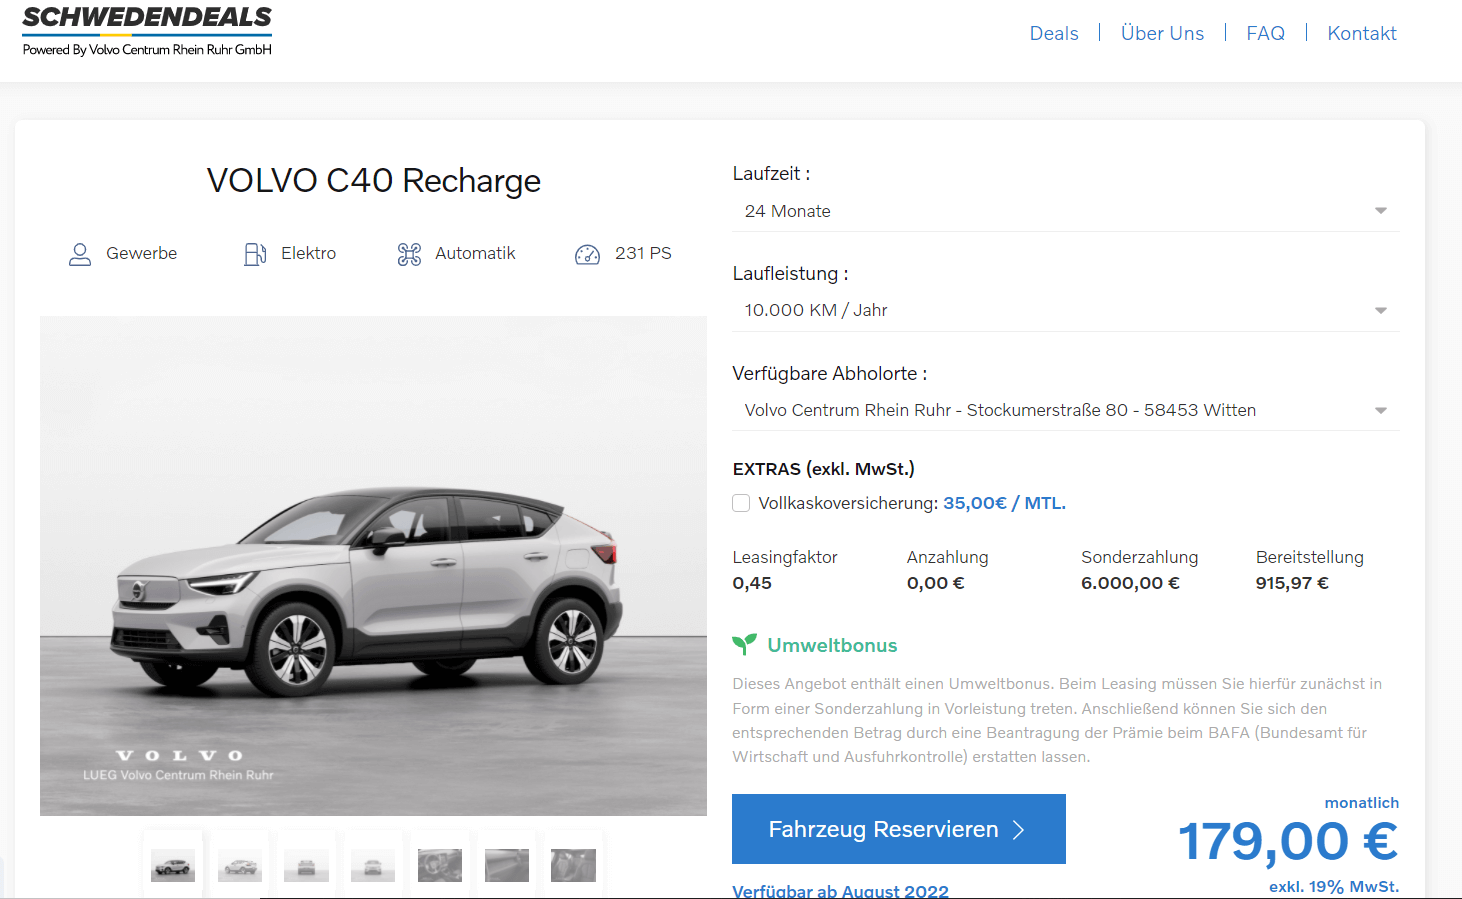Select the first car thumbnail, front-side view

click(x=173, y=865)
